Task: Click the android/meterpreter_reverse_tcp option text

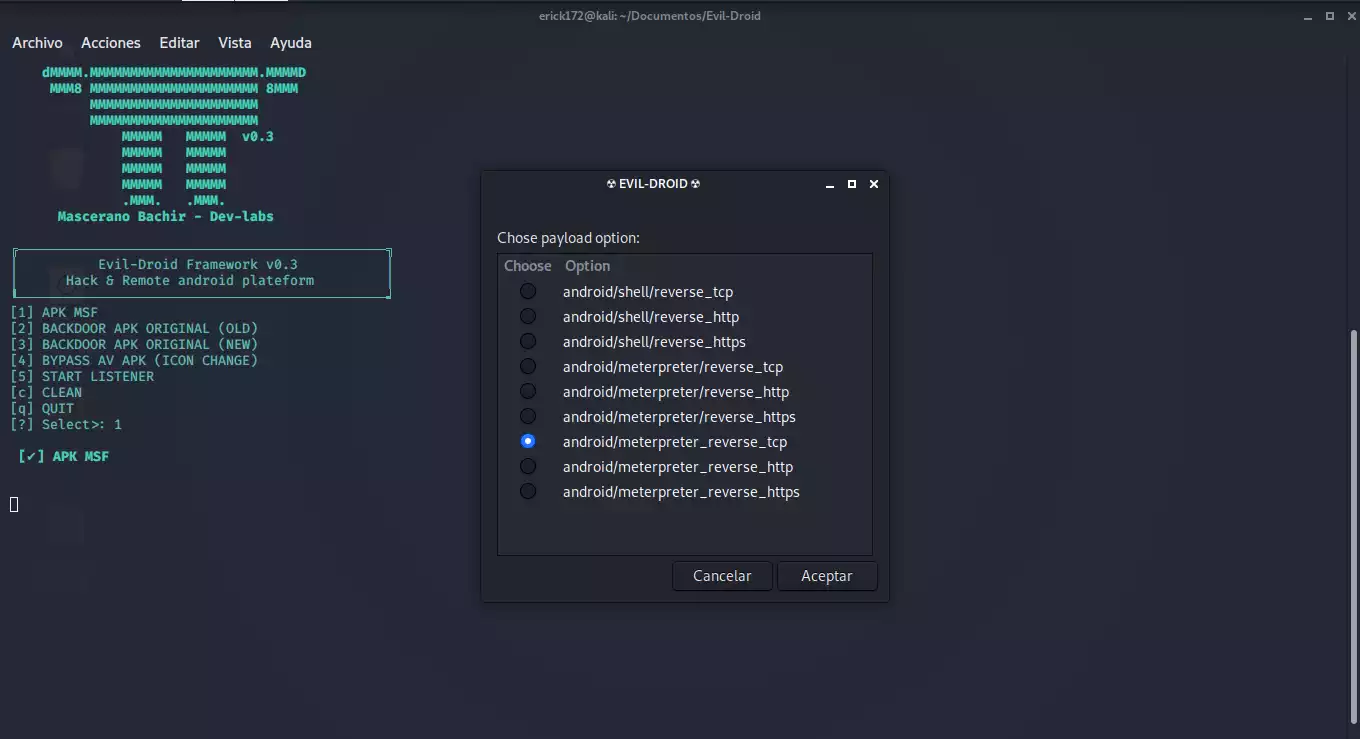Action: click(x=675, y=442)
